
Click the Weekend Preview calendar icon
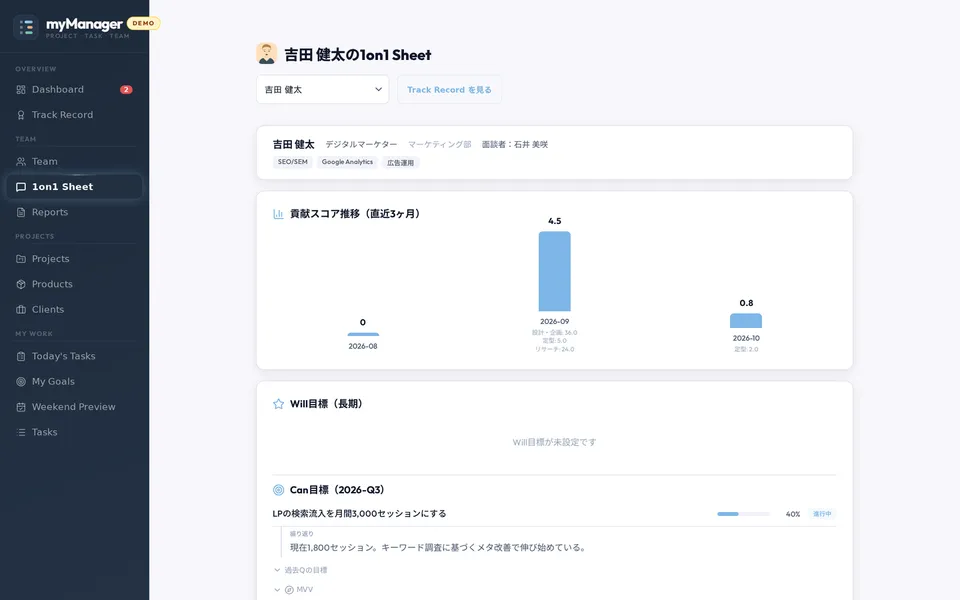[x=21, y=407]
